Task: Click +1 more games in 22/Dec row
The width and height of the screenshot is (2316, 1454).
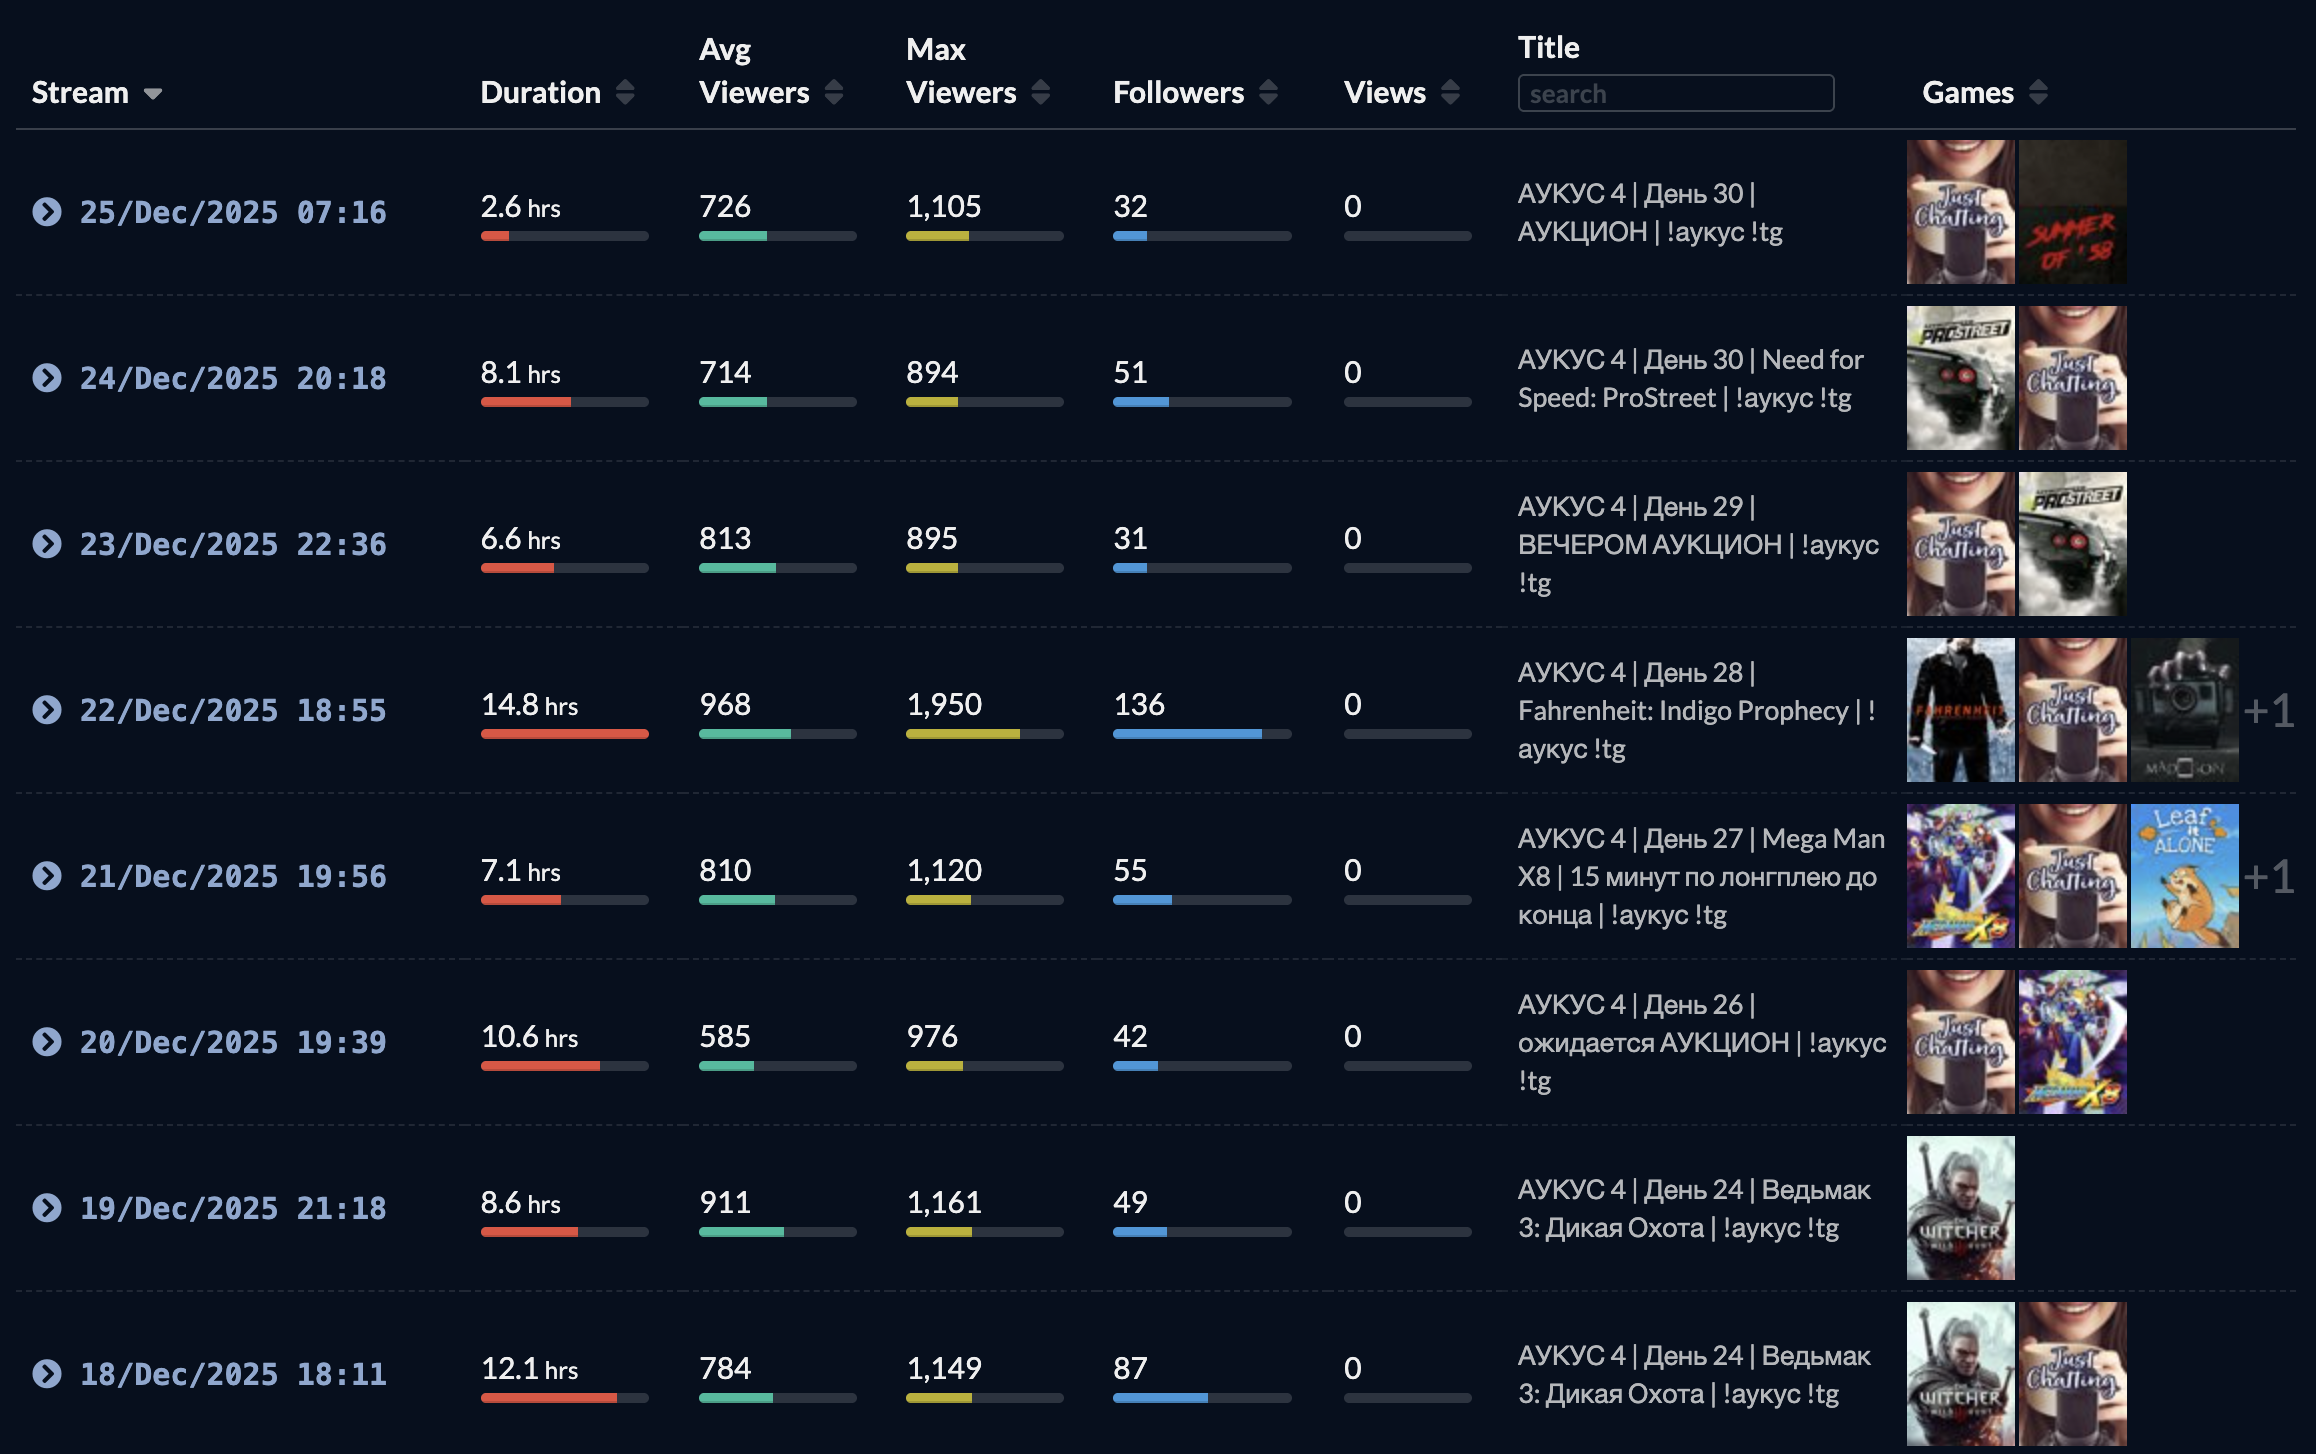Action: coord(2268,711)
